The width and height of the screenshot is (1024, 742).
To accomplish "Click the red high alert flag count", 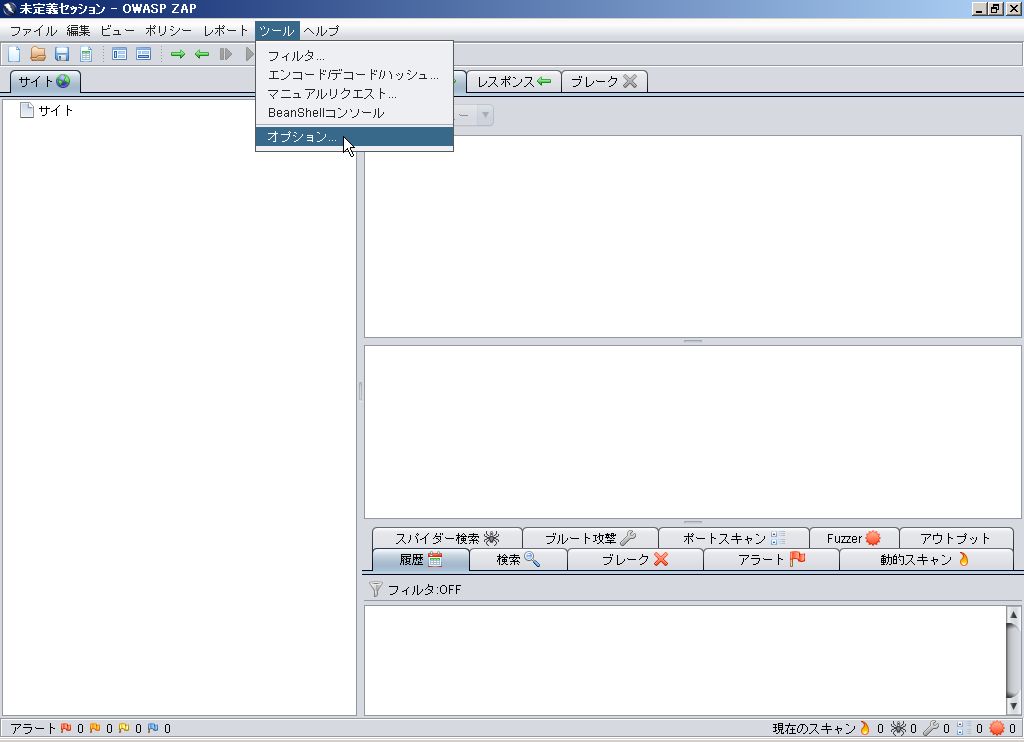I will tap(72, 728).
